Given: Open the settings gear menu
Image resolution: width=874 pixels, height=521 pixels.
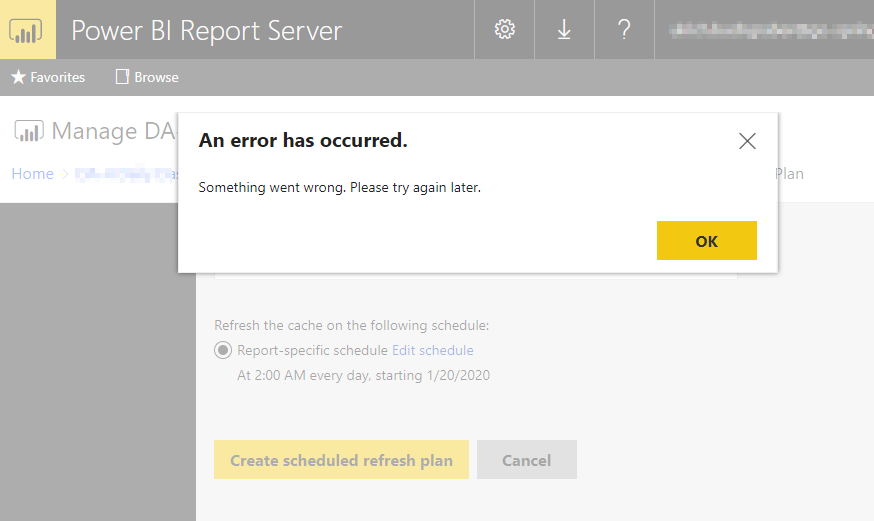Looking at the screenshot, I should 504,30.
